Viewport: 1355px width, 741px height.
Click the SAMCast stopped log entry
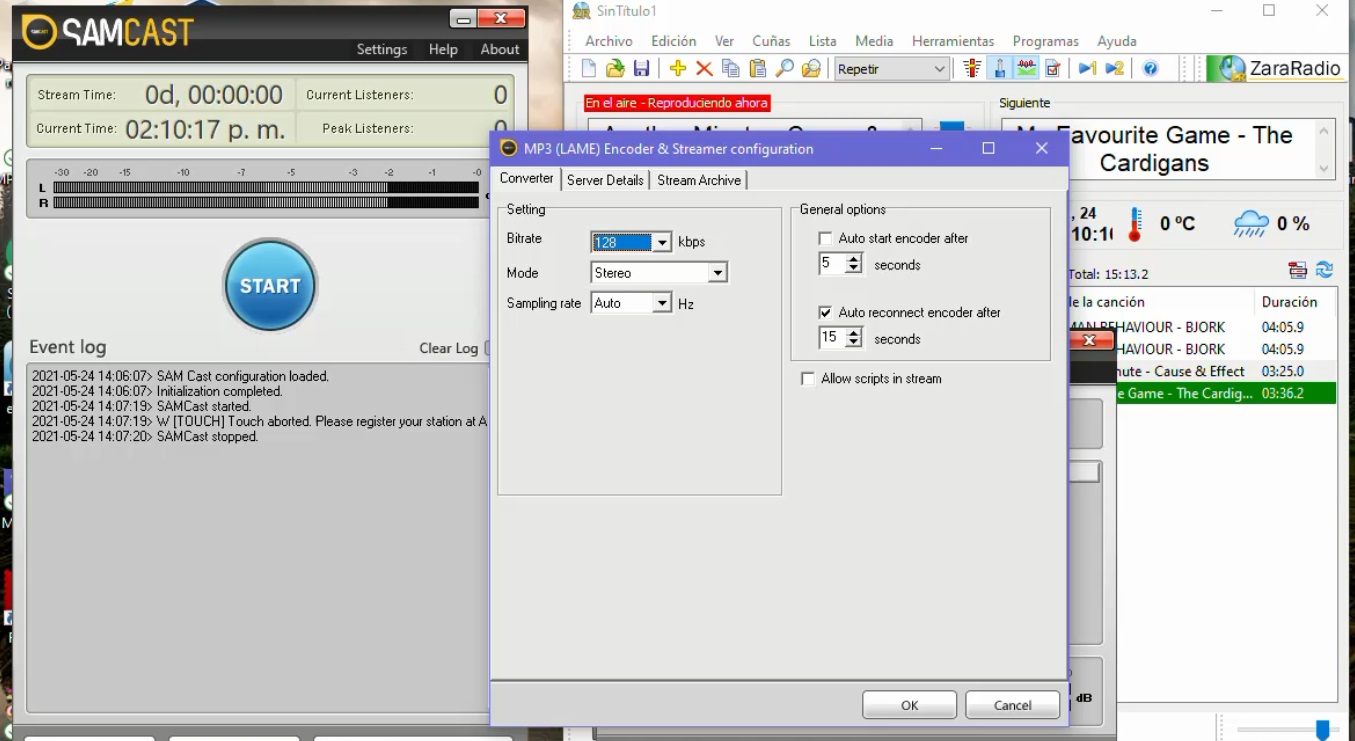(x=144, y=437)
